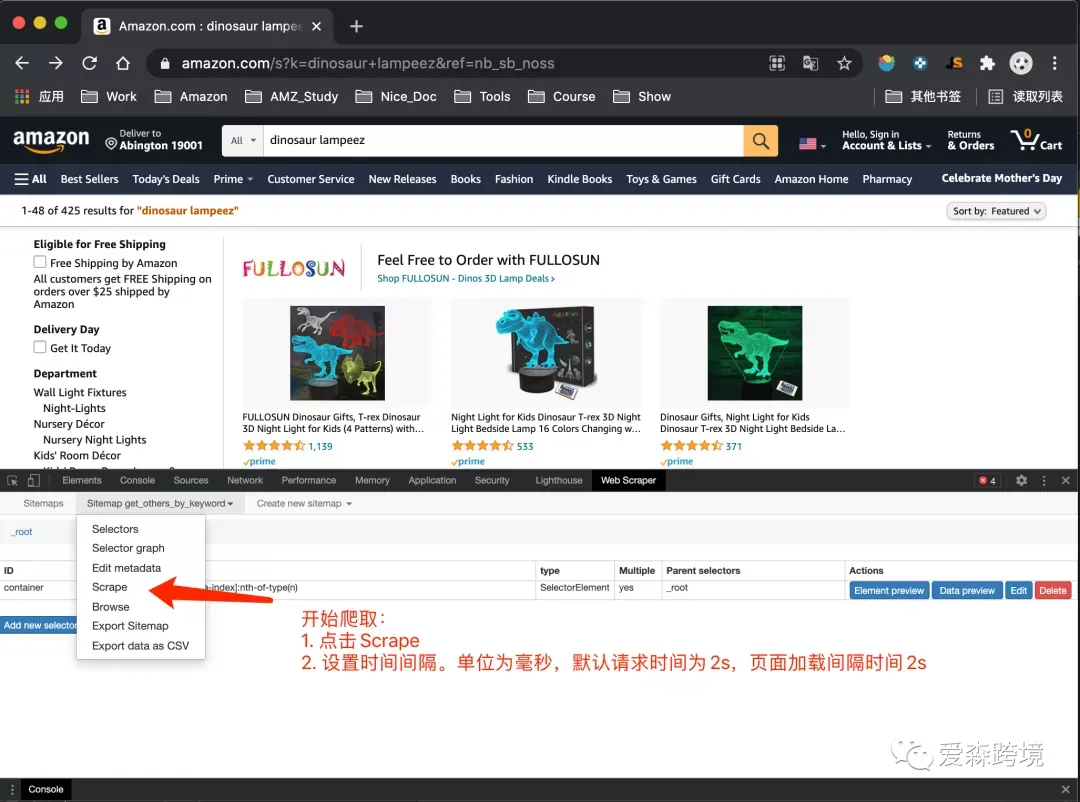Open Chrome's three-dot menu
This screenshot has width=1080, height=802.
(1055, 63)
